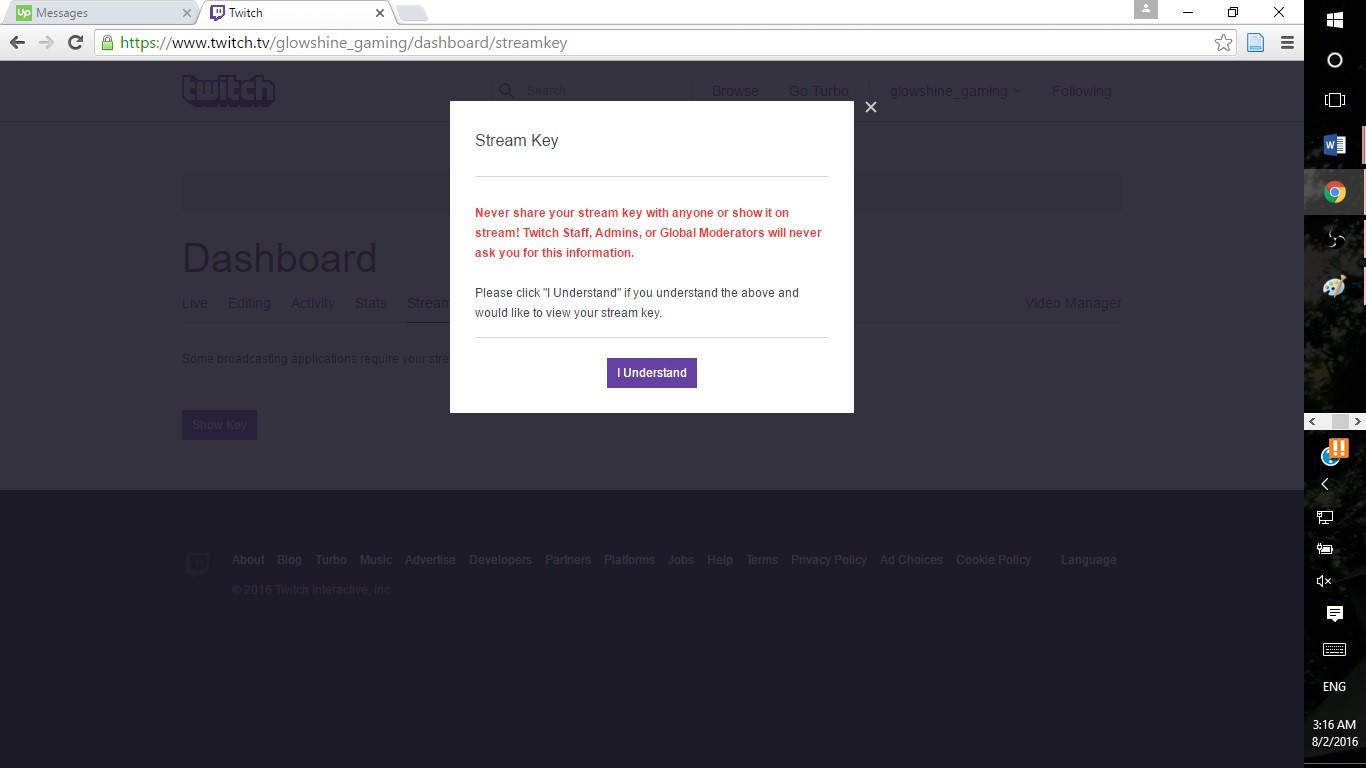Click the forward navigation arrow
The height and width of the screenshot is (768, 1366).
46,42
